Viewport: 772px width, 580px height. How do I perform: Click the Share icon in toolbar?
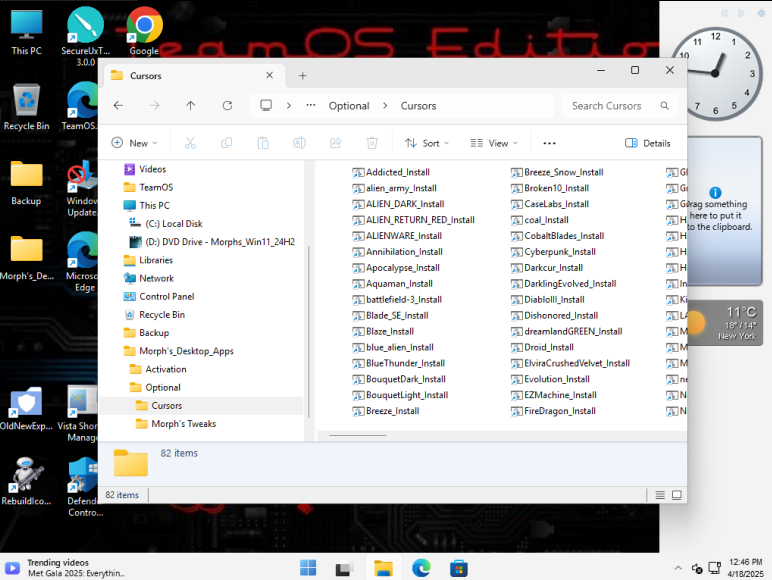tap(336, 143)
